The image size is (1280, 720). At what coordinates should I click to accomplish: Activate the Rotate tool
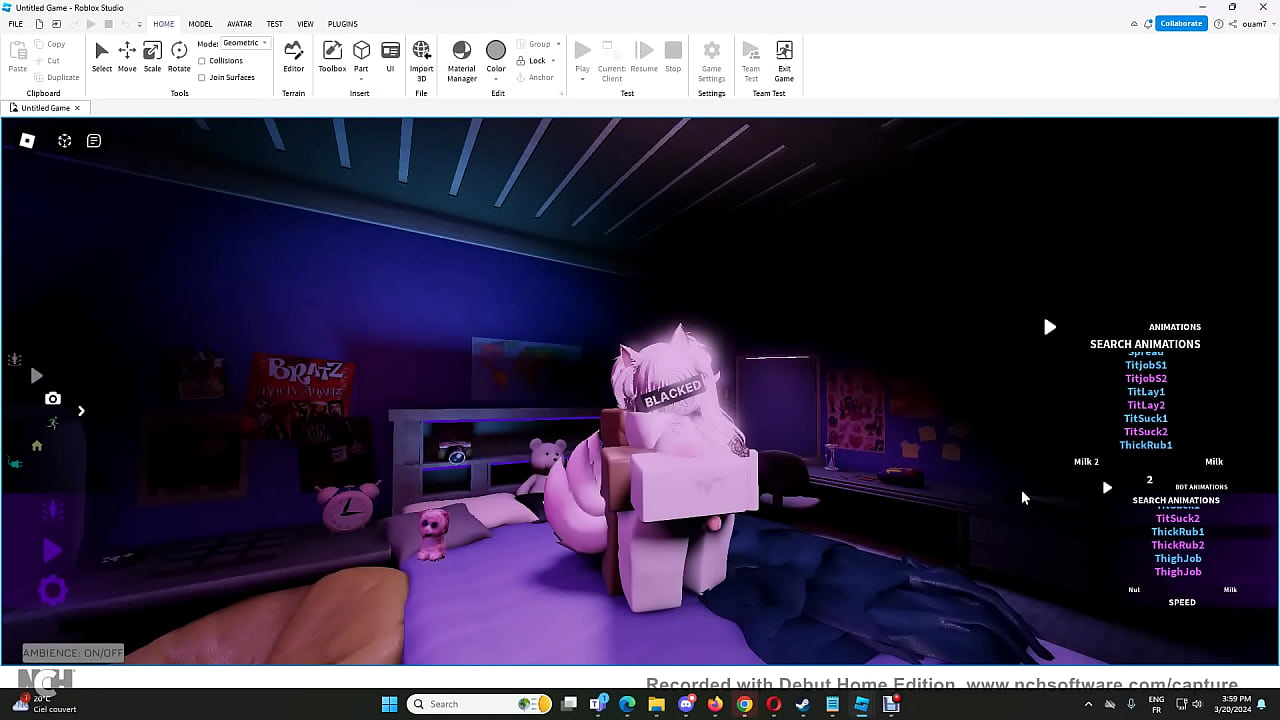click(179, 57)
